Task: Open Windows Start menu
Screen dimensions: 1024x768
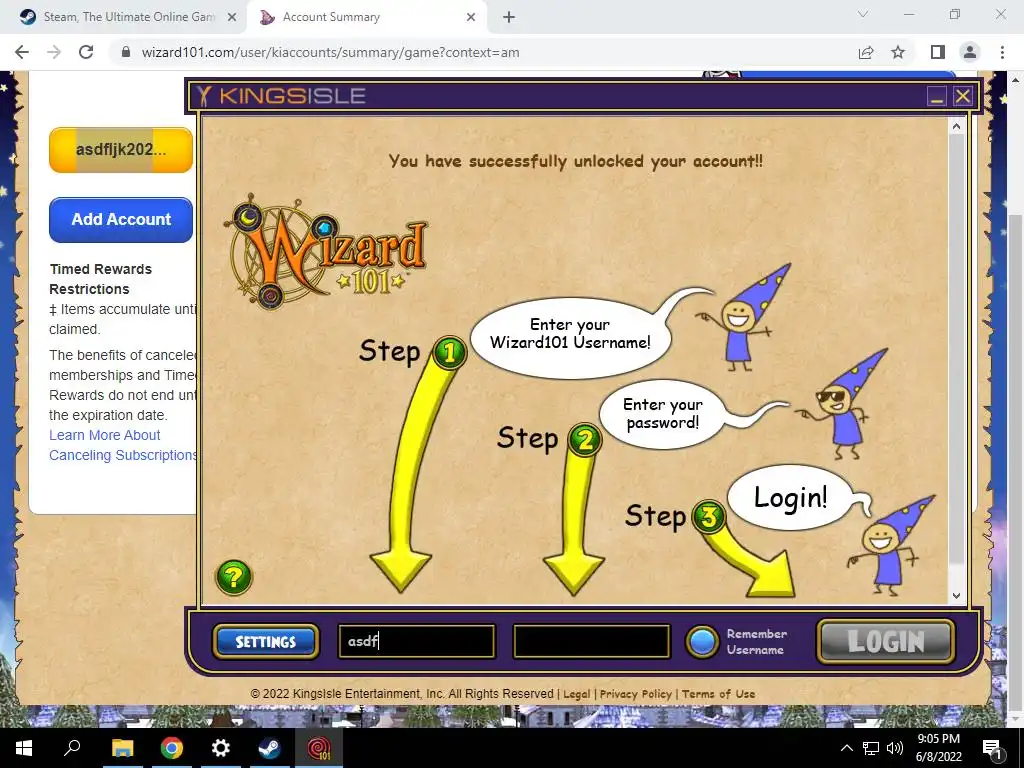Action: 24,748
